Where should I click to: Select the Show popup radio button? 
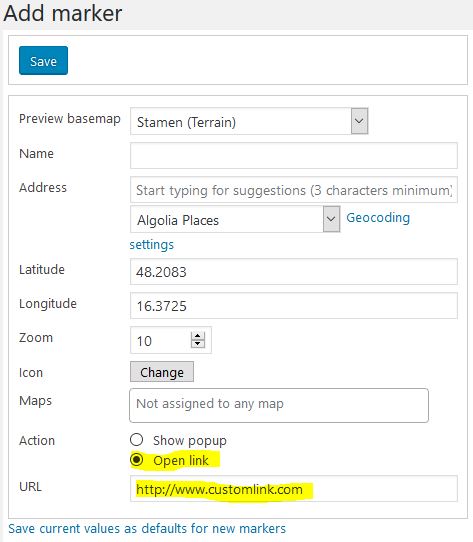(x=137, y=440)
